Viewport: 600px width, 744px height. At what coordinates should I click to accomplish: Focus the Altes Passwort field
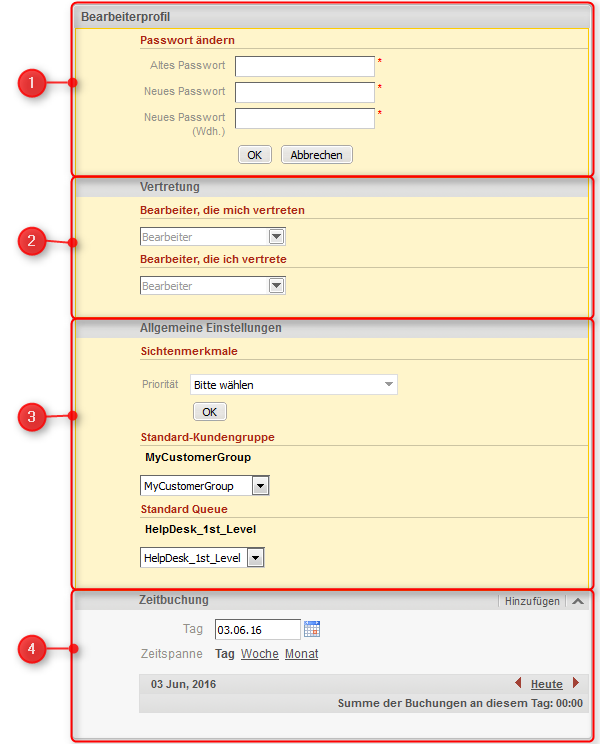(x=304, y=66)
